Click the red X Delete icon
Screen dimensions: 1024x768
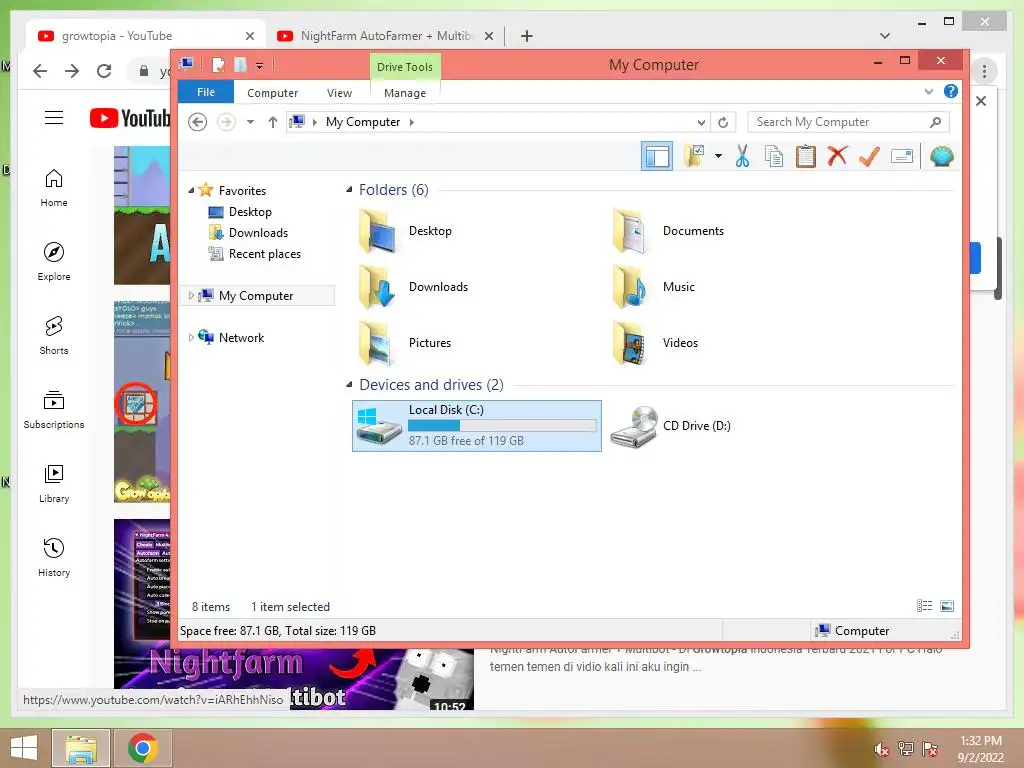[837, 157]
